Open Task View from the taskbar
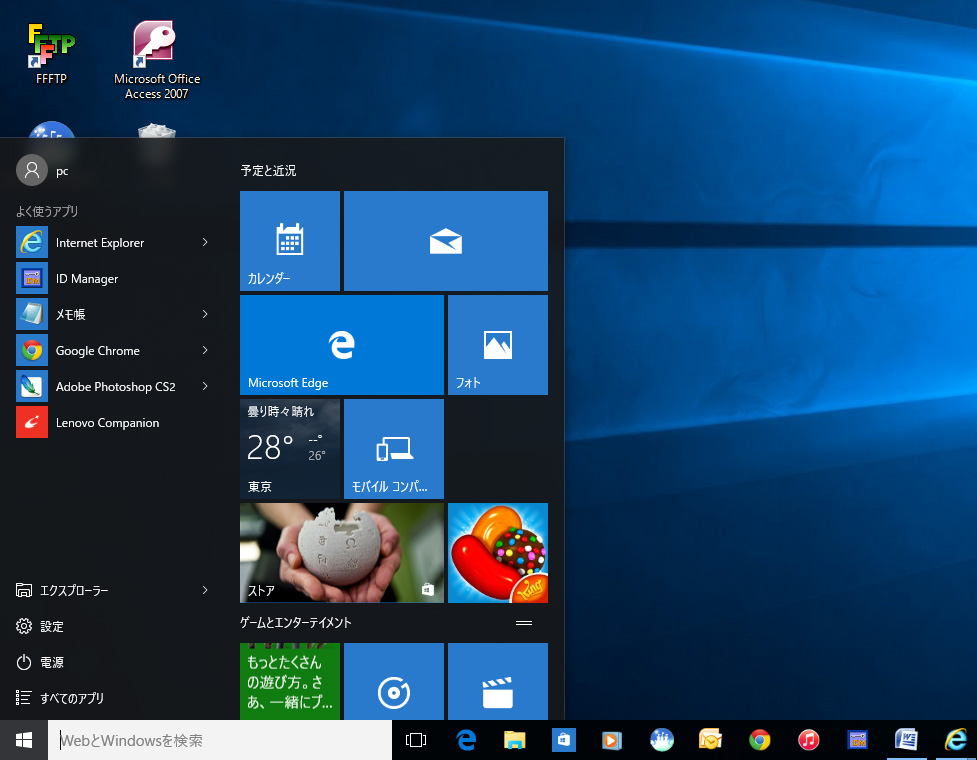The width and height of the screenshot is (977, 760). tap(416, 740)
